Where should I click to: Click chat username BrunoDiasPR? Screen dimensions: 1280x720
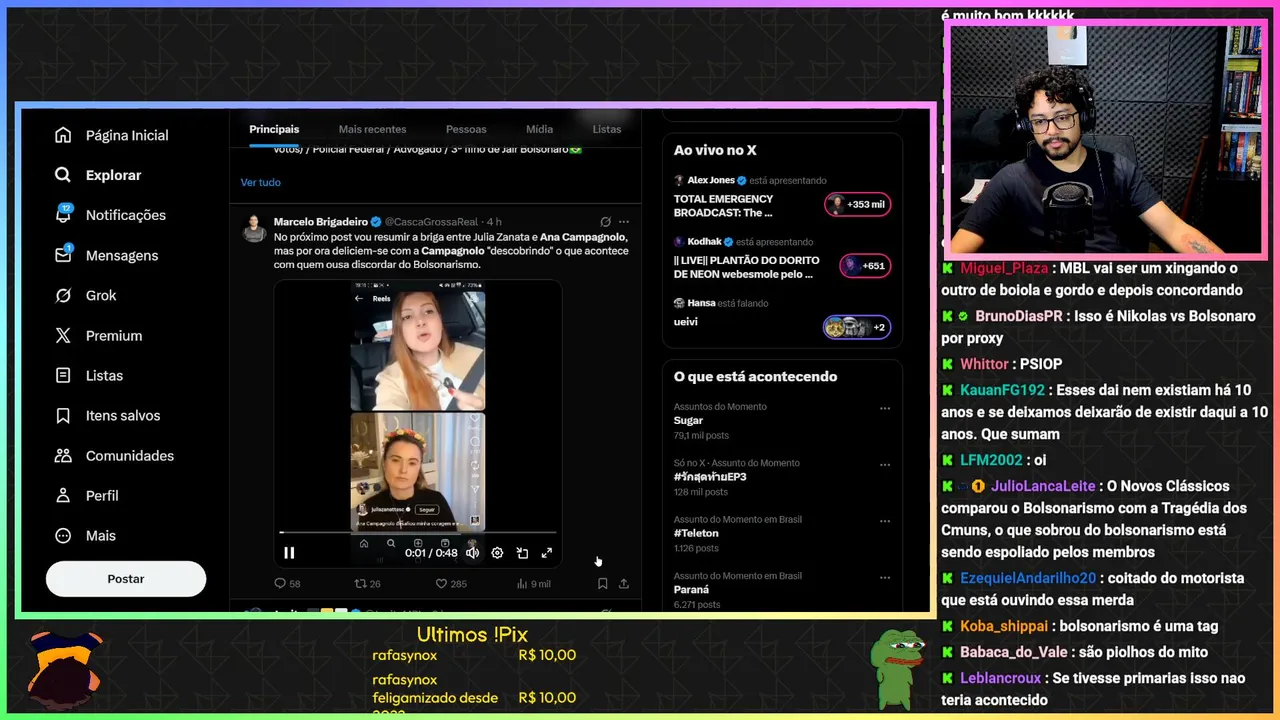1019,316
